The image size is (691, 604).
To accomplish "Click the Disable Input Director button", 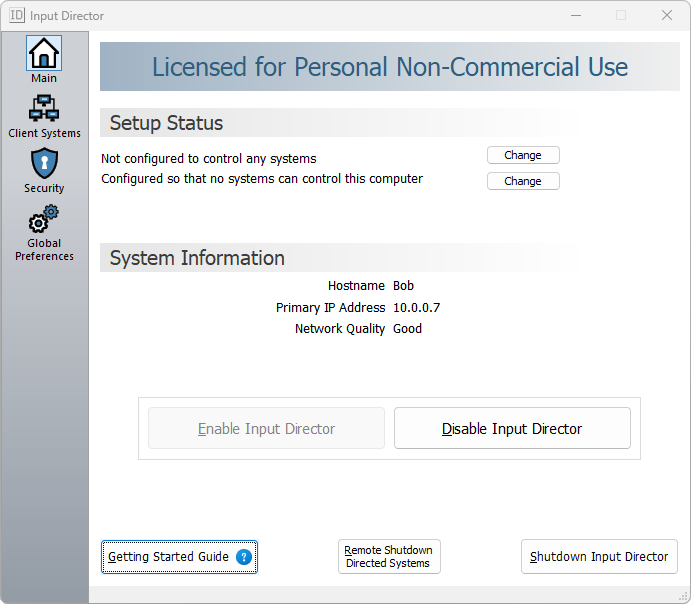I will pyautogui.click(x=512, y=428).
